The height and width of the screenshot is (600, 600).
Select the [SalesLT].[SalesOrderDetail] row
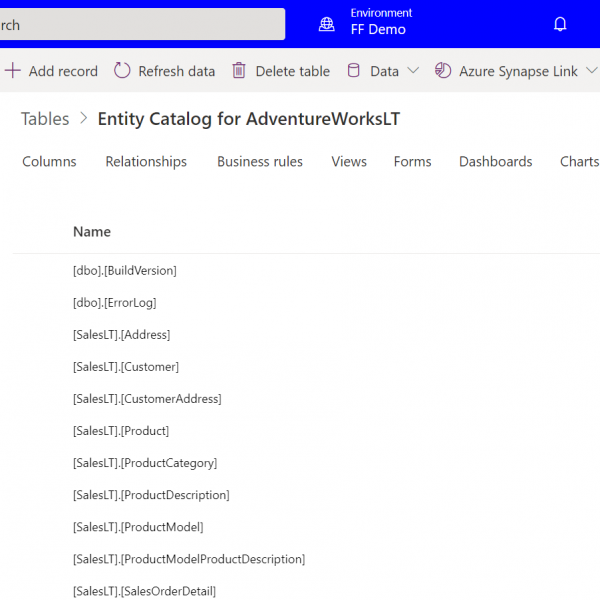point(144,591)
